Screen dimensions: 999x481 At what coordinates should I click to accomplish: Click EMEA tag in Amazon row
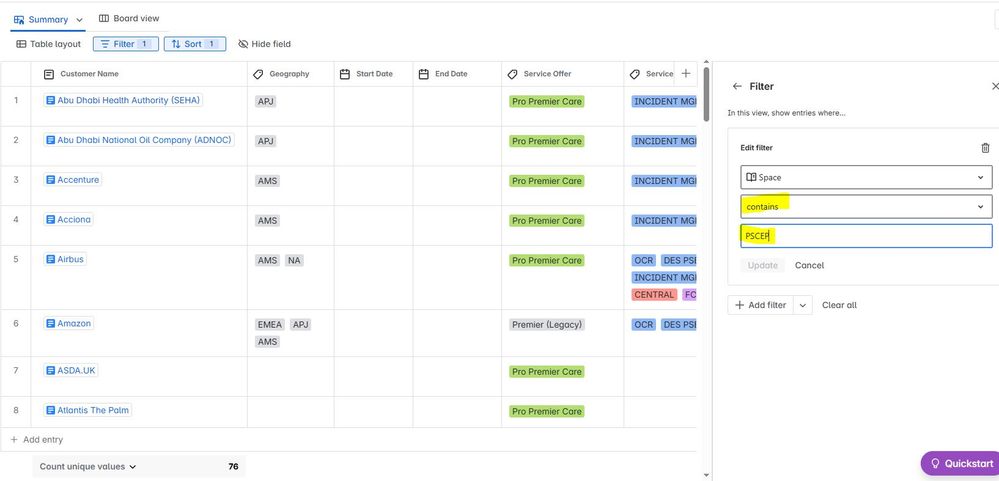[270, 324]
